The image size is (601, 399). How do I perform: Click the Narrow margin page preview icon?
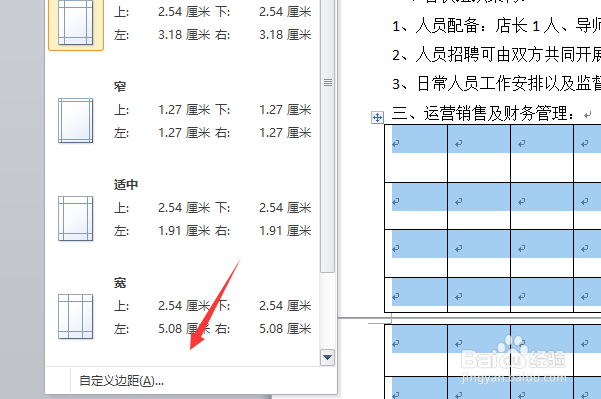point(76,120)
